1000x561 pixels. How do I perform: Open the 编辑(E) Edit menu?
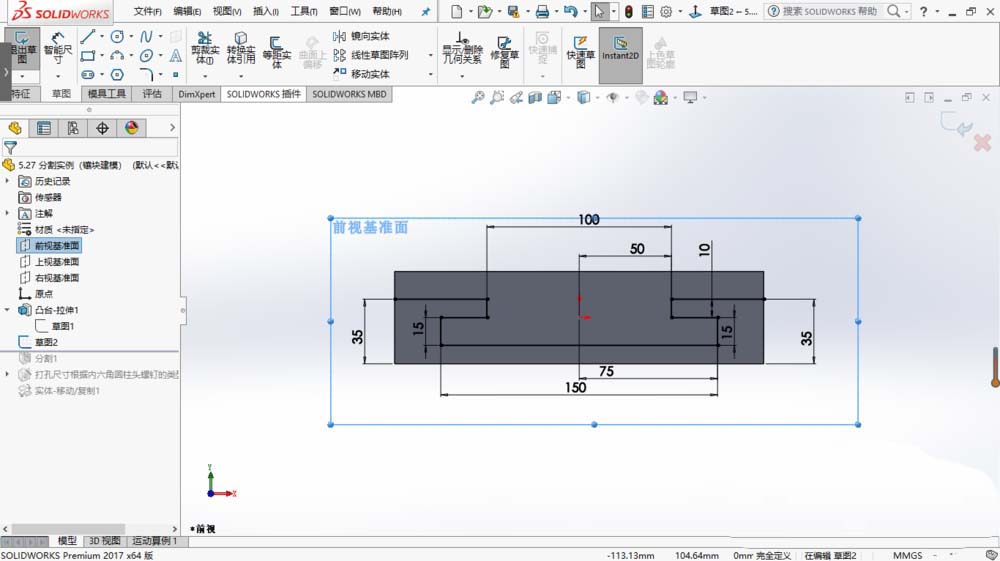pyautogui.click(x=187, y=11)
